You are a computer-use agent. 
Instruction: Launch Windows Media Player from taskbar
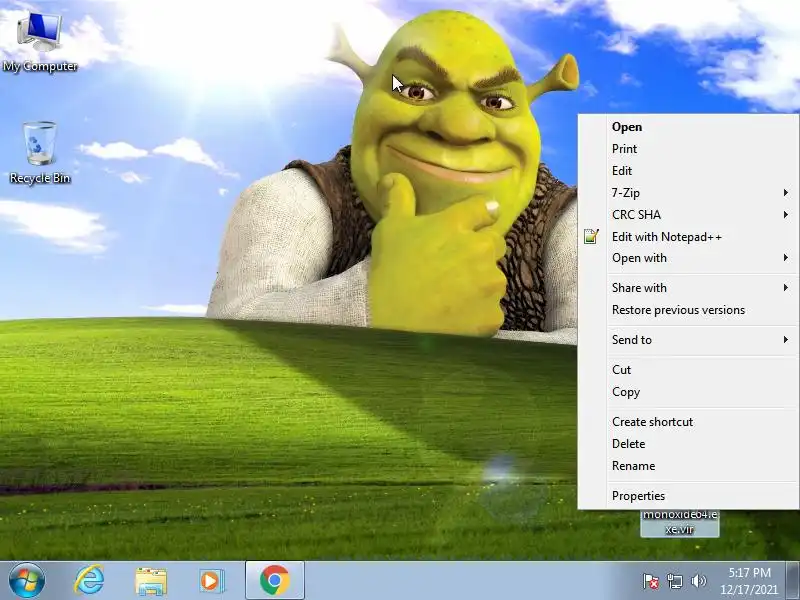[x=211, y=581]
